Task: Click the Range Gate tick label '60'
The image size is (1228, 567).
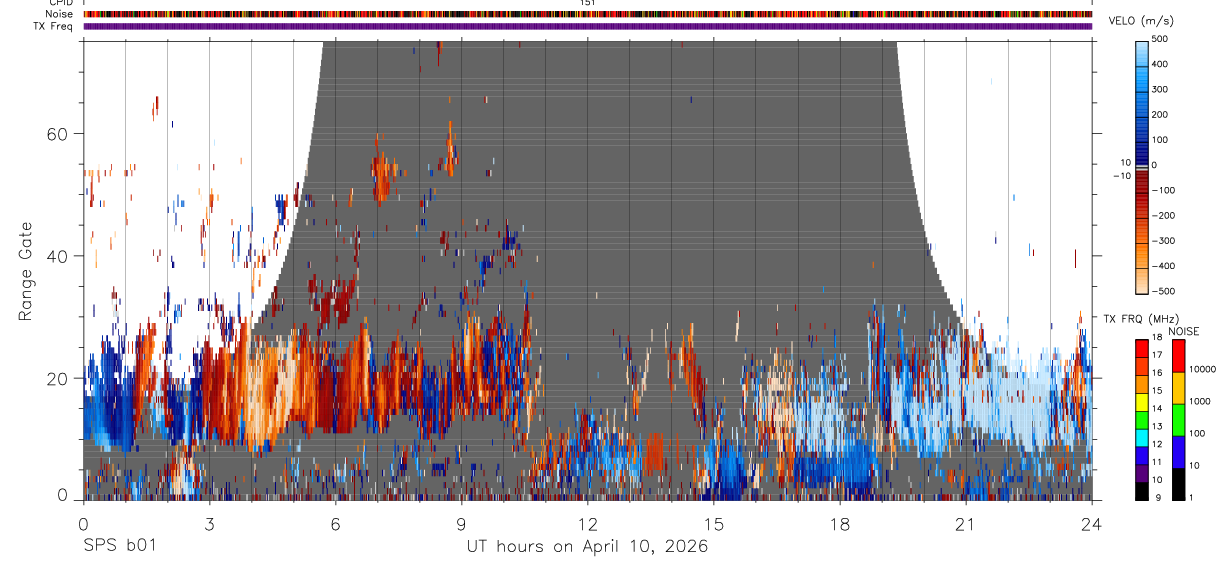Action: pyautogui.click(x=58, y=134)
